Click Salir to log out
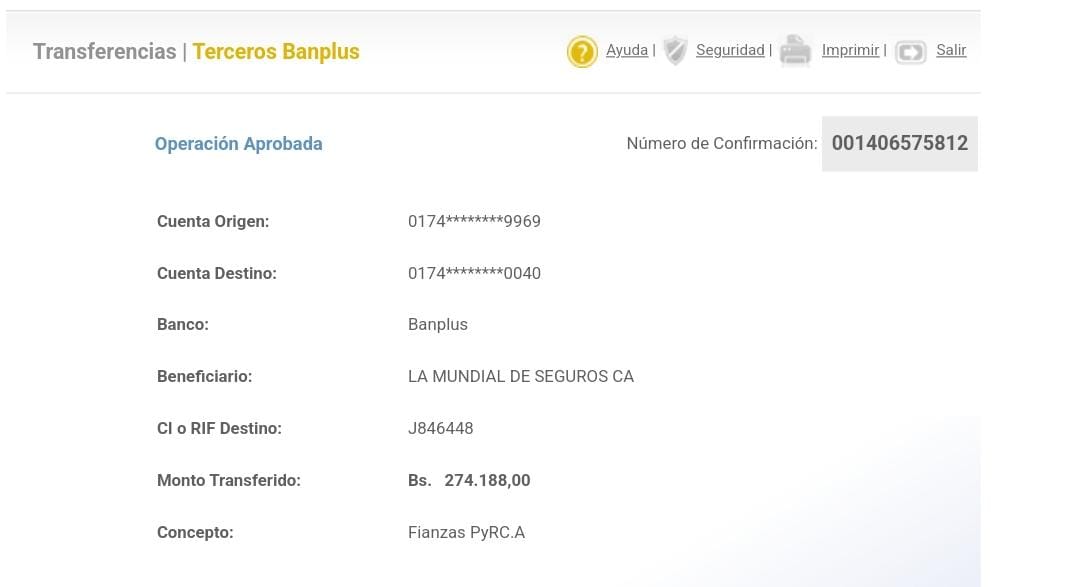The width and height of the screenshot is (1080, 587). point(951,50)
